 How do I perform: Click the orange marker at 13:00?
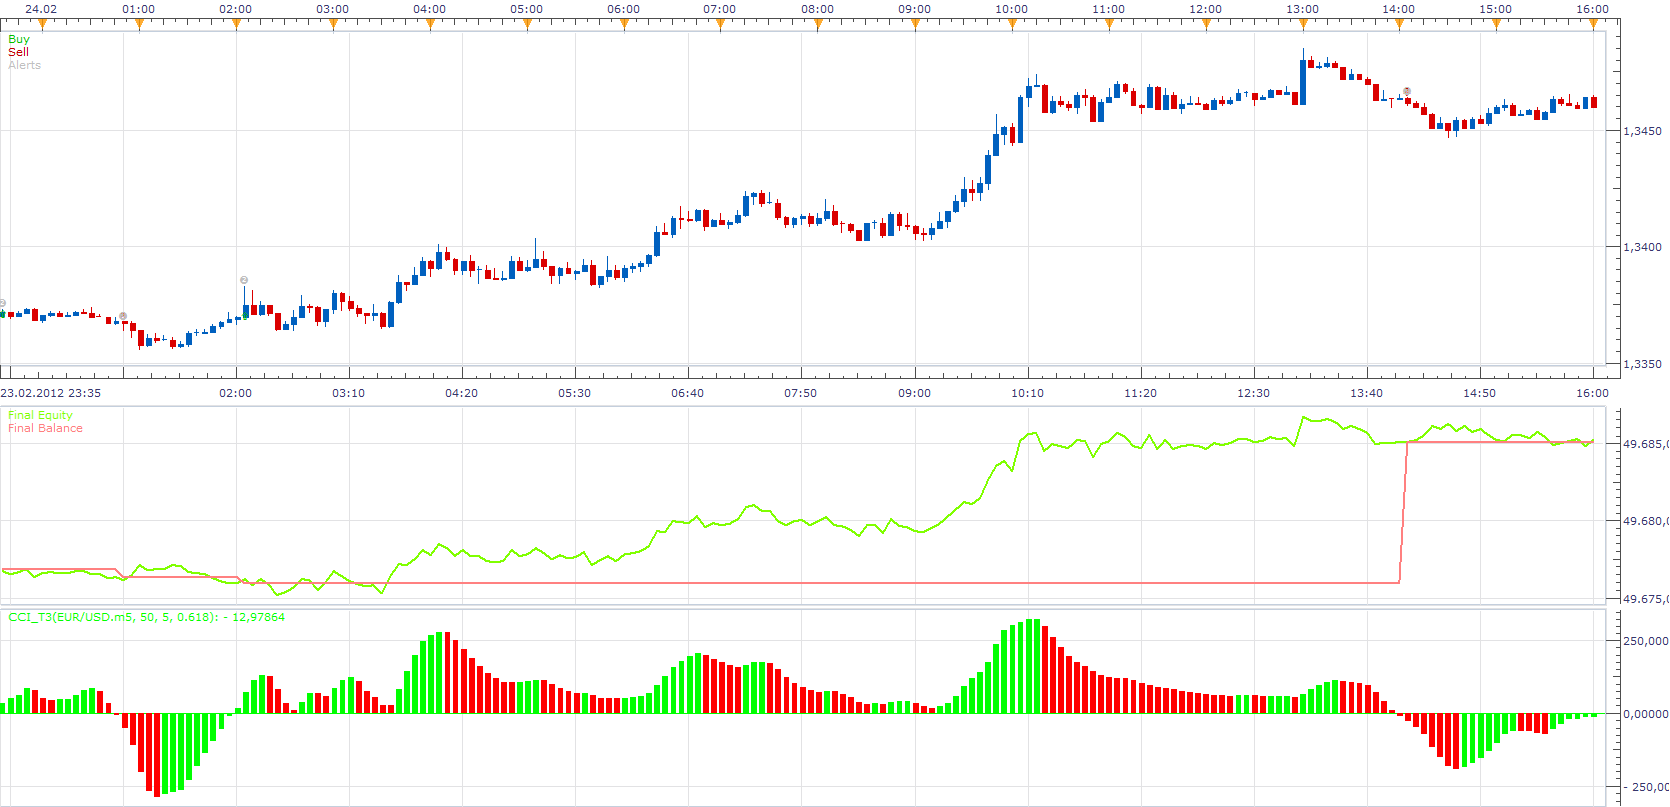coord(1303,24)
